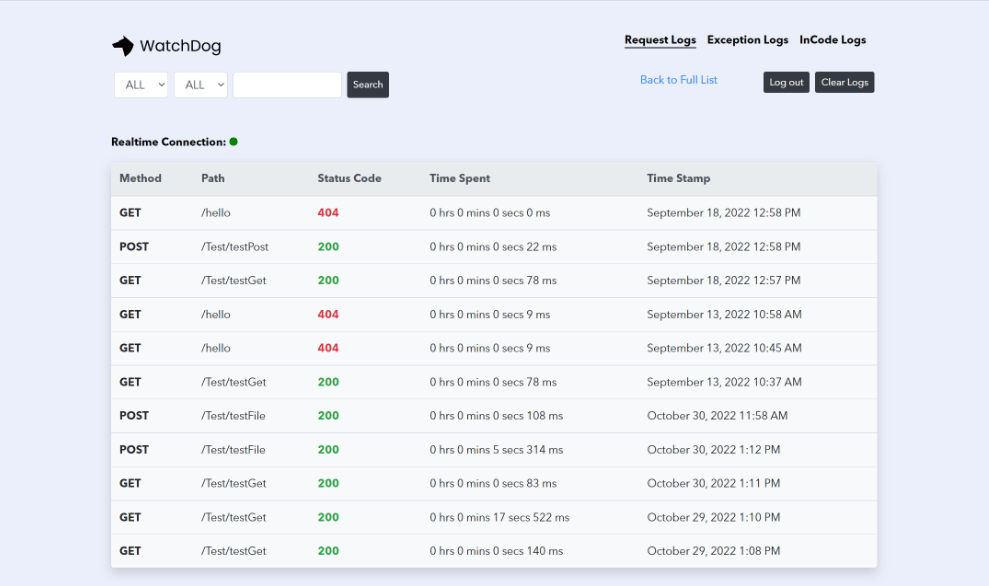
Task: Switch to the Request Logs tab
Action: (660, 40)
